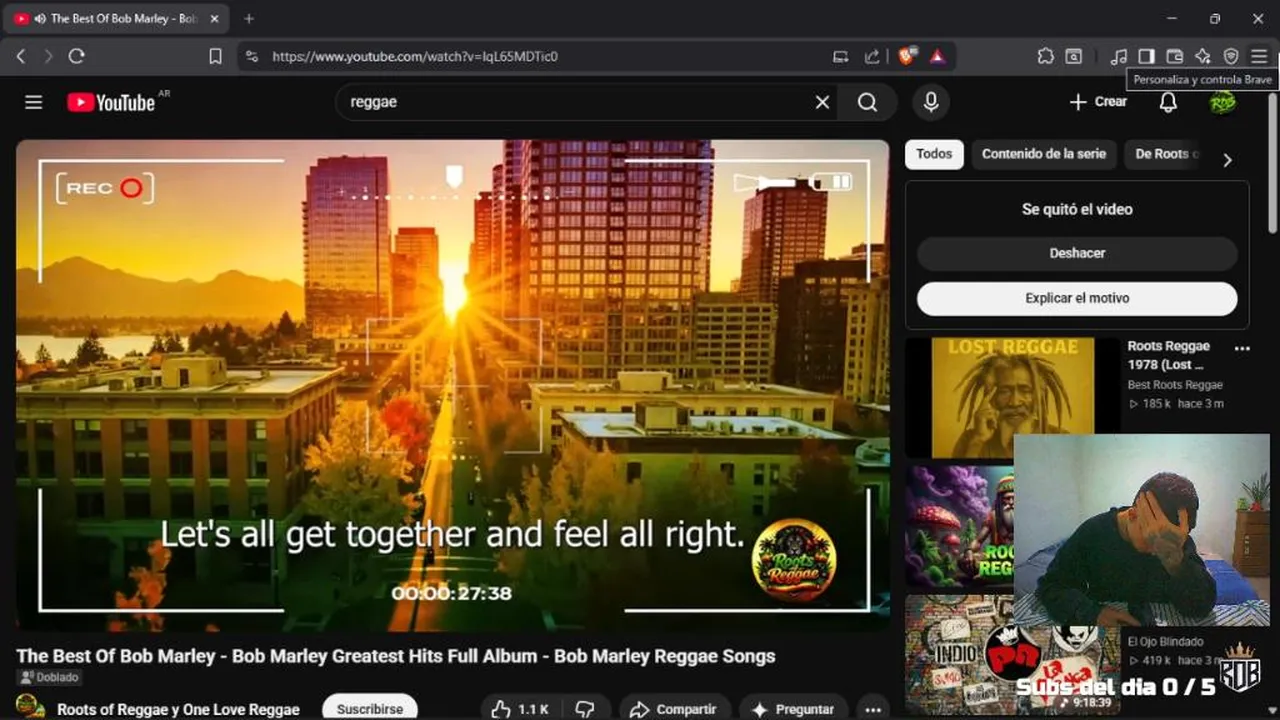This screenshot has height=720, width=1280.
Task: Open El Ojo Blindado channel link
Action: pyautogui.click(x=1165, y=642)
